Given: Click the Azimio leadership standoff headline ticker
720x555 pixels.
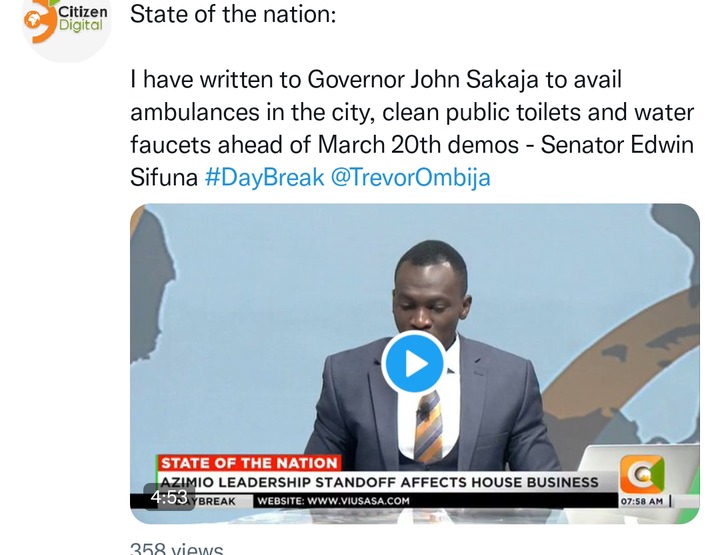Looking at the screenshot, I should click(379, 482).
